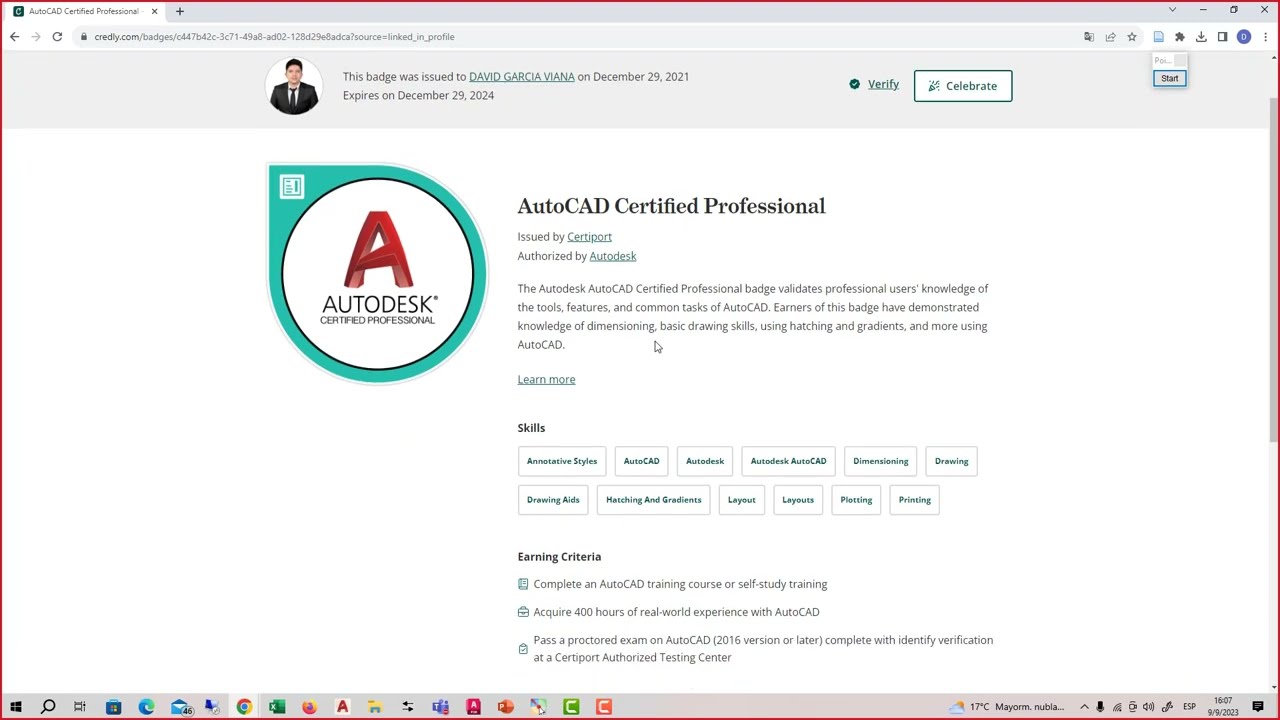This screenshot has height=720, width=1280.
Task: Click the badge type icon on the AutoCAD badge
Action: click(x=292, y=187)
